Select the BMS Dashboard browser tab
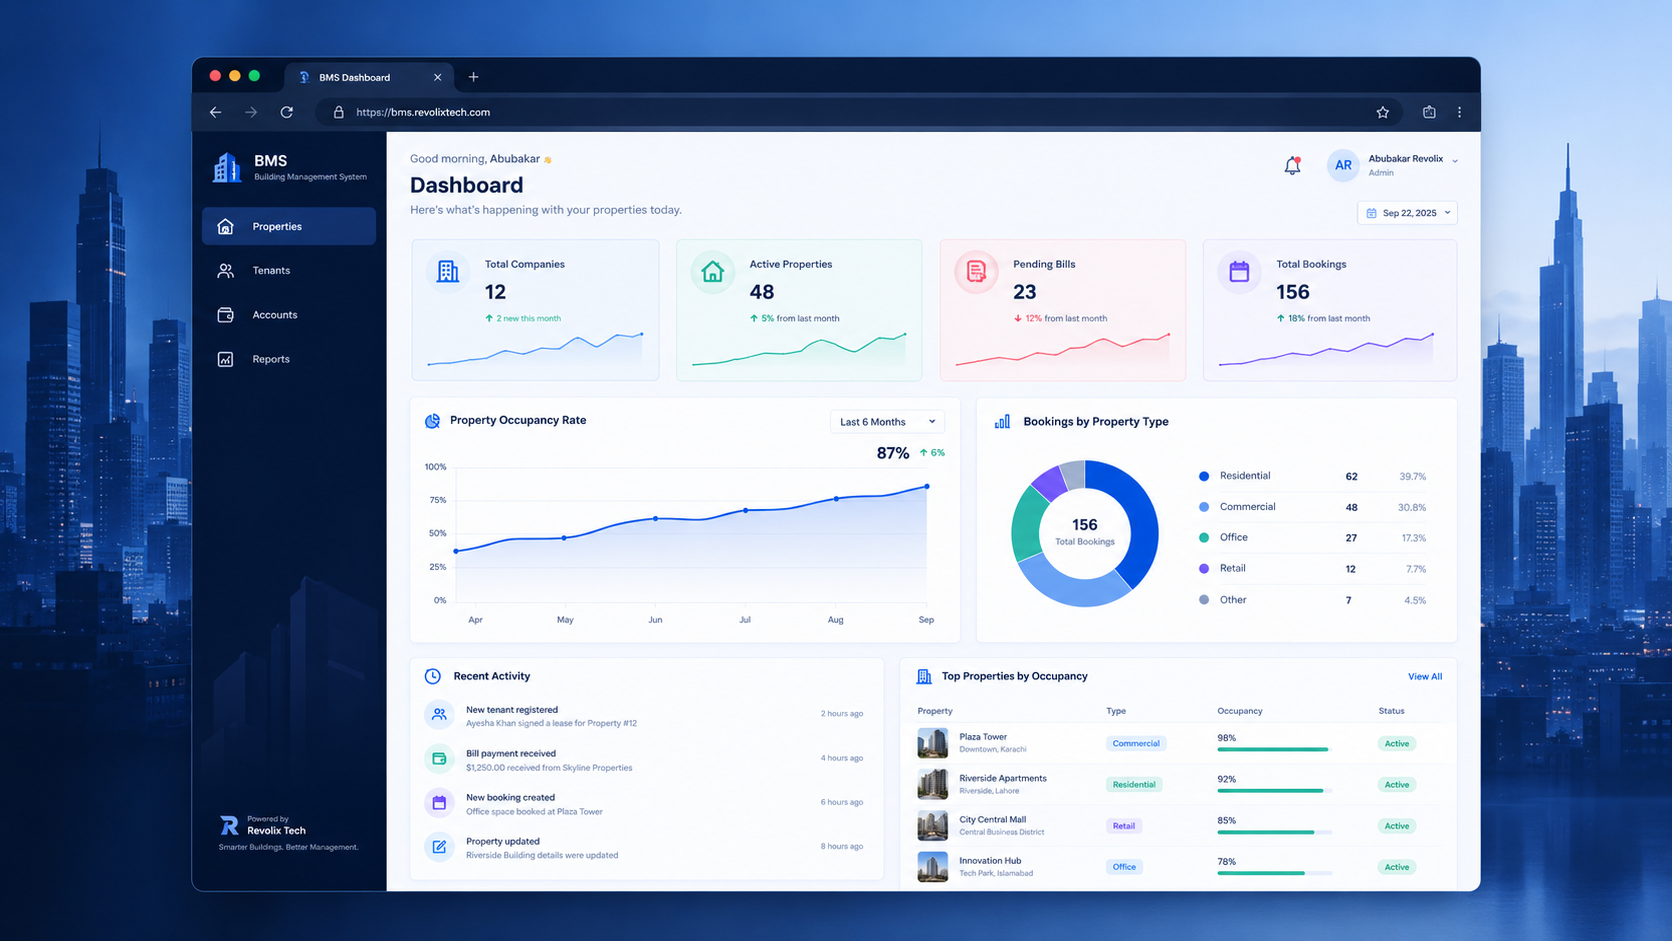The image size is (1672, 941). (369, 77)
